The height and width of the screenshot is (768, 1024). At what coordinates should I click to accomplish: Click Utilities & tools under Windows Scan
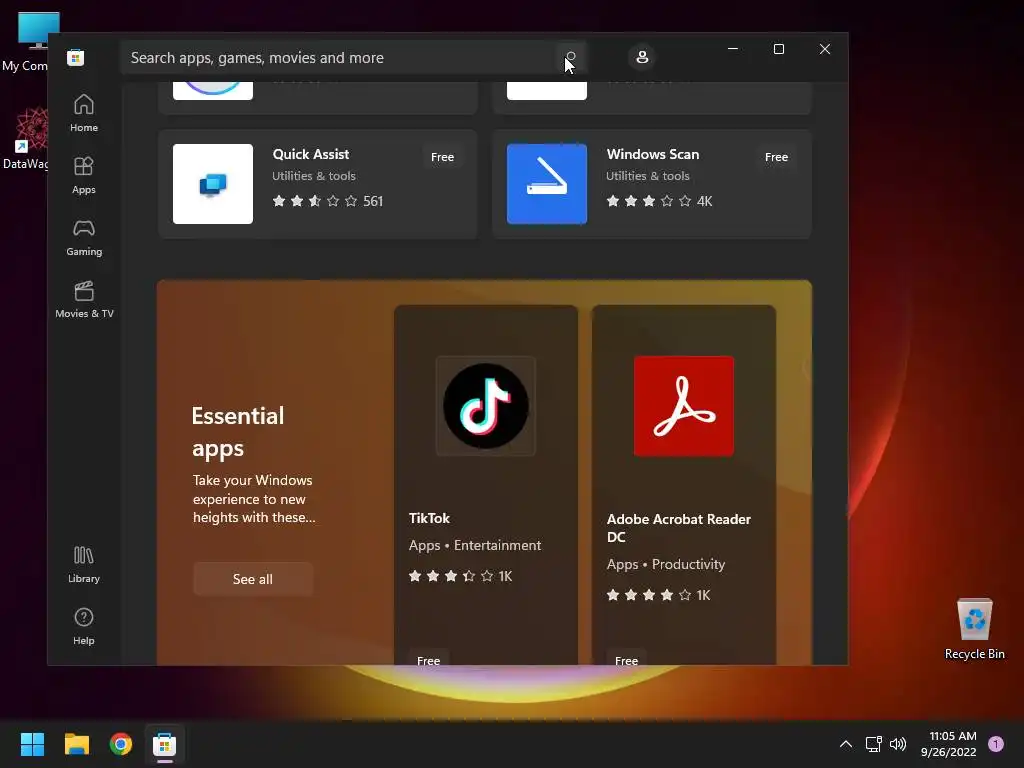[x=648, y=176]
